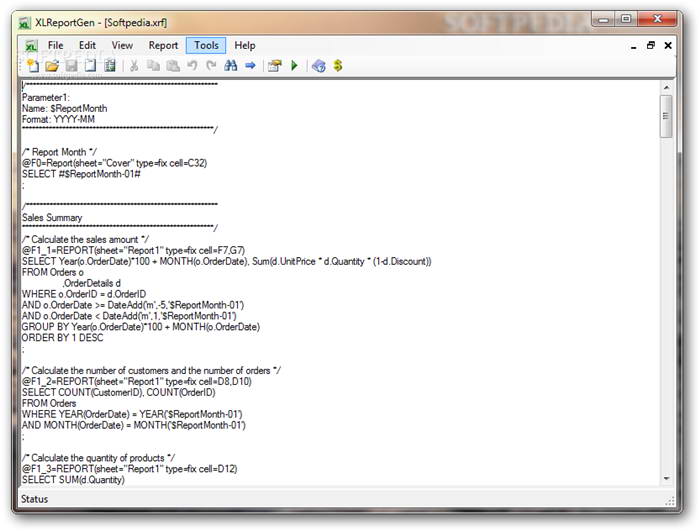Image resolution: width=700 pixels, height=531 pixels.
Task: Click the status bar resize grip
Action: tap(670, 502)
